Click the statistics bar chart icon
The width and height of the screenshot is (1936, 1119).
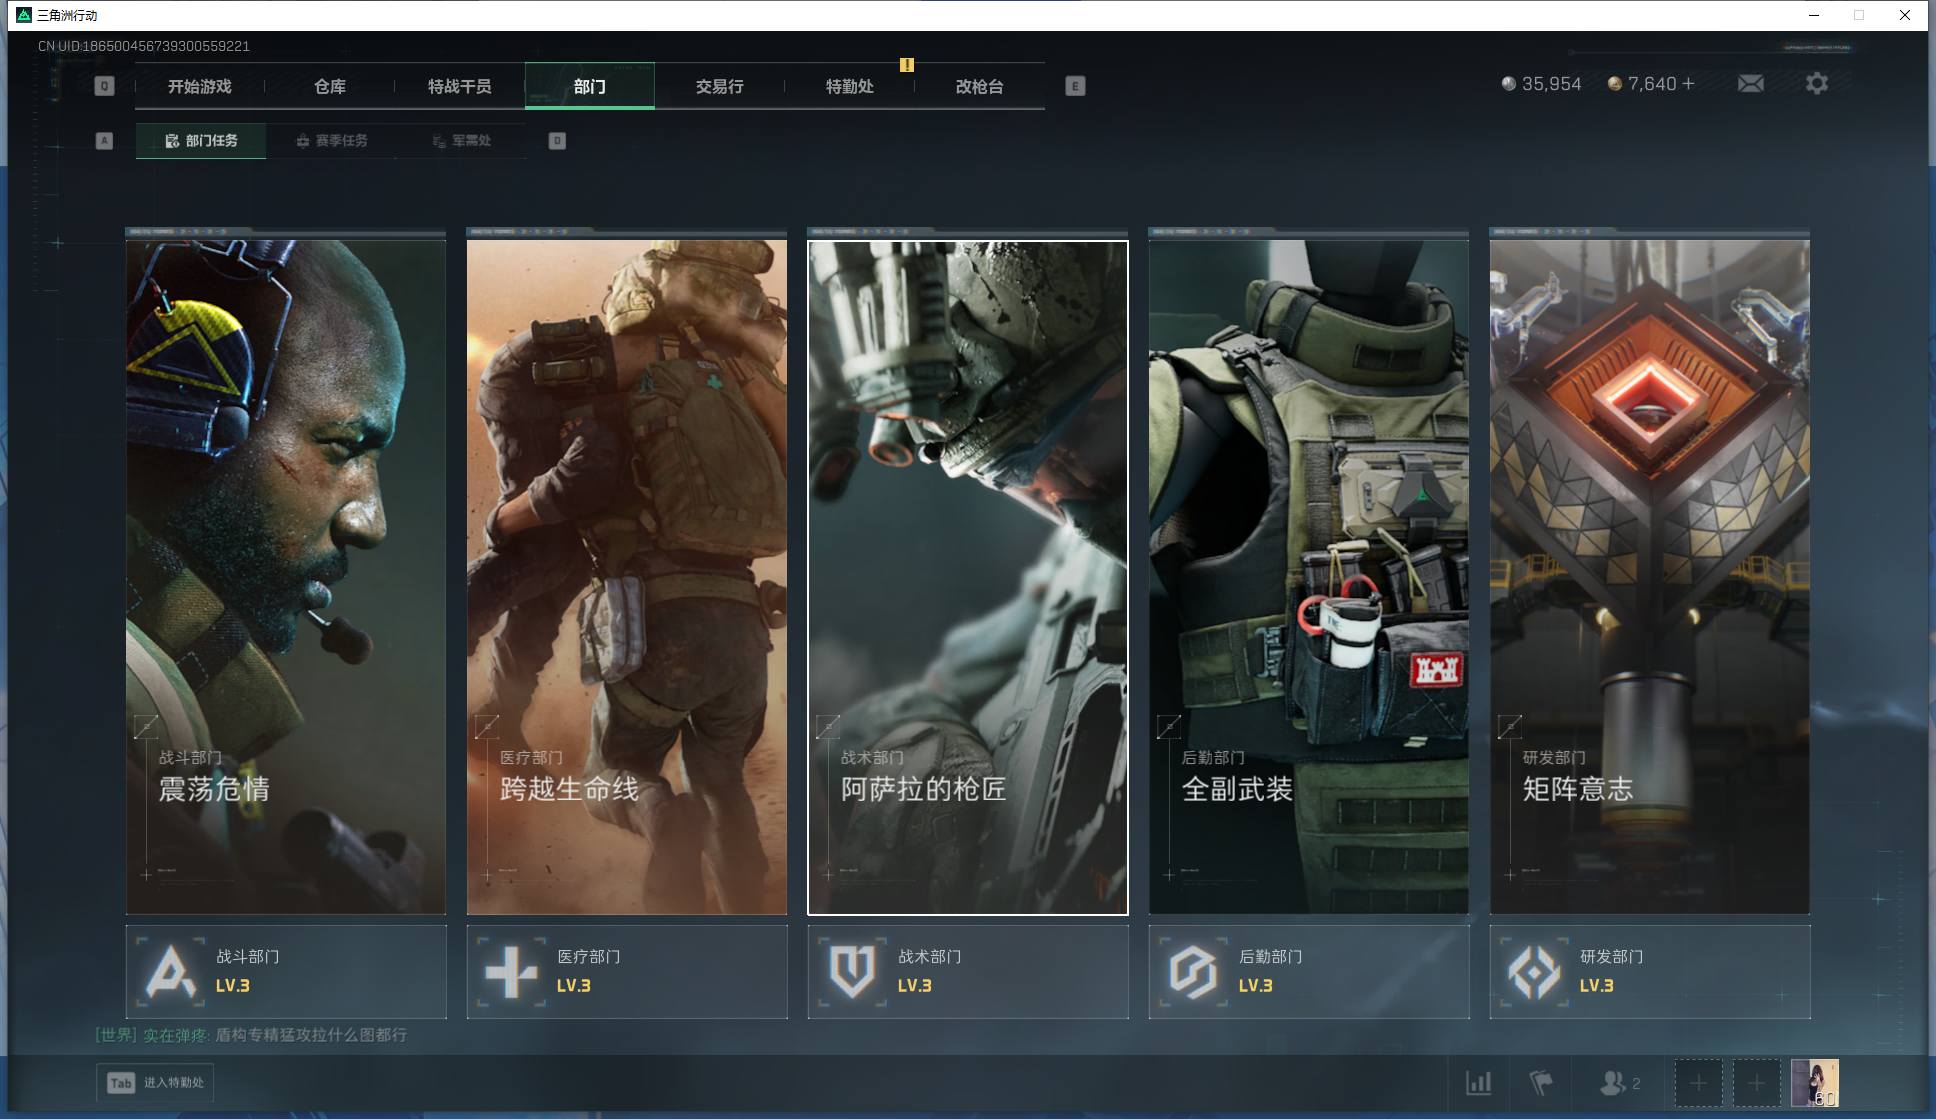coord(1478,1082)
